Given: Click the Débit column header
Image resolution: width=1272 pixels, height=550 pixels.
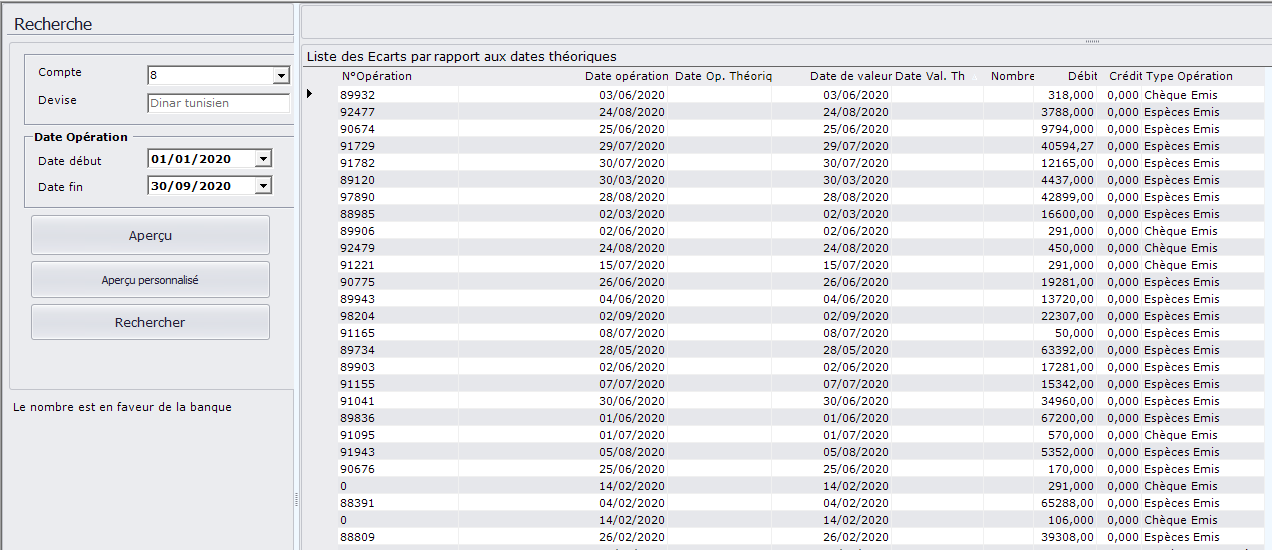Looking at the screenshot, I should (x=1082, y=76).
